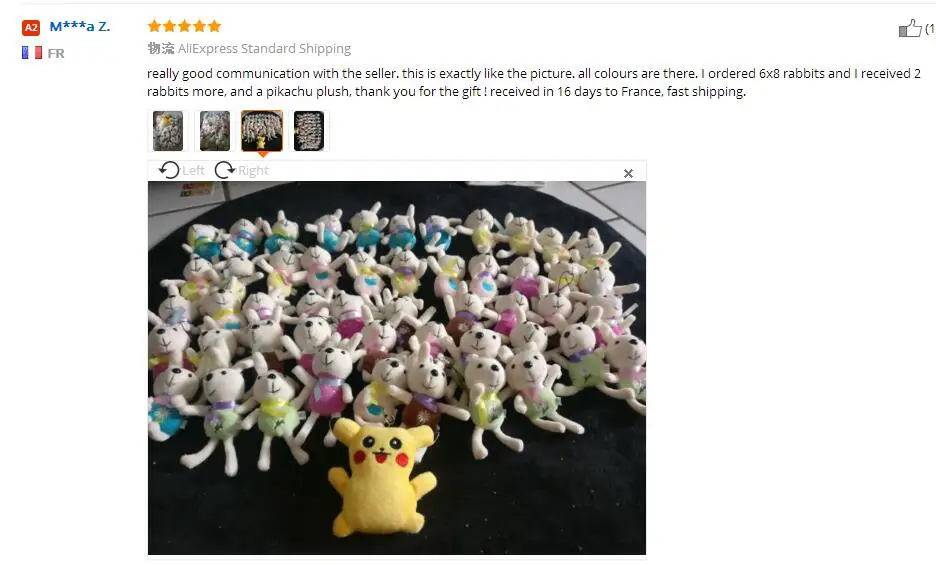Click the enlarged plush rabbits photo

(x=397, y=368)
